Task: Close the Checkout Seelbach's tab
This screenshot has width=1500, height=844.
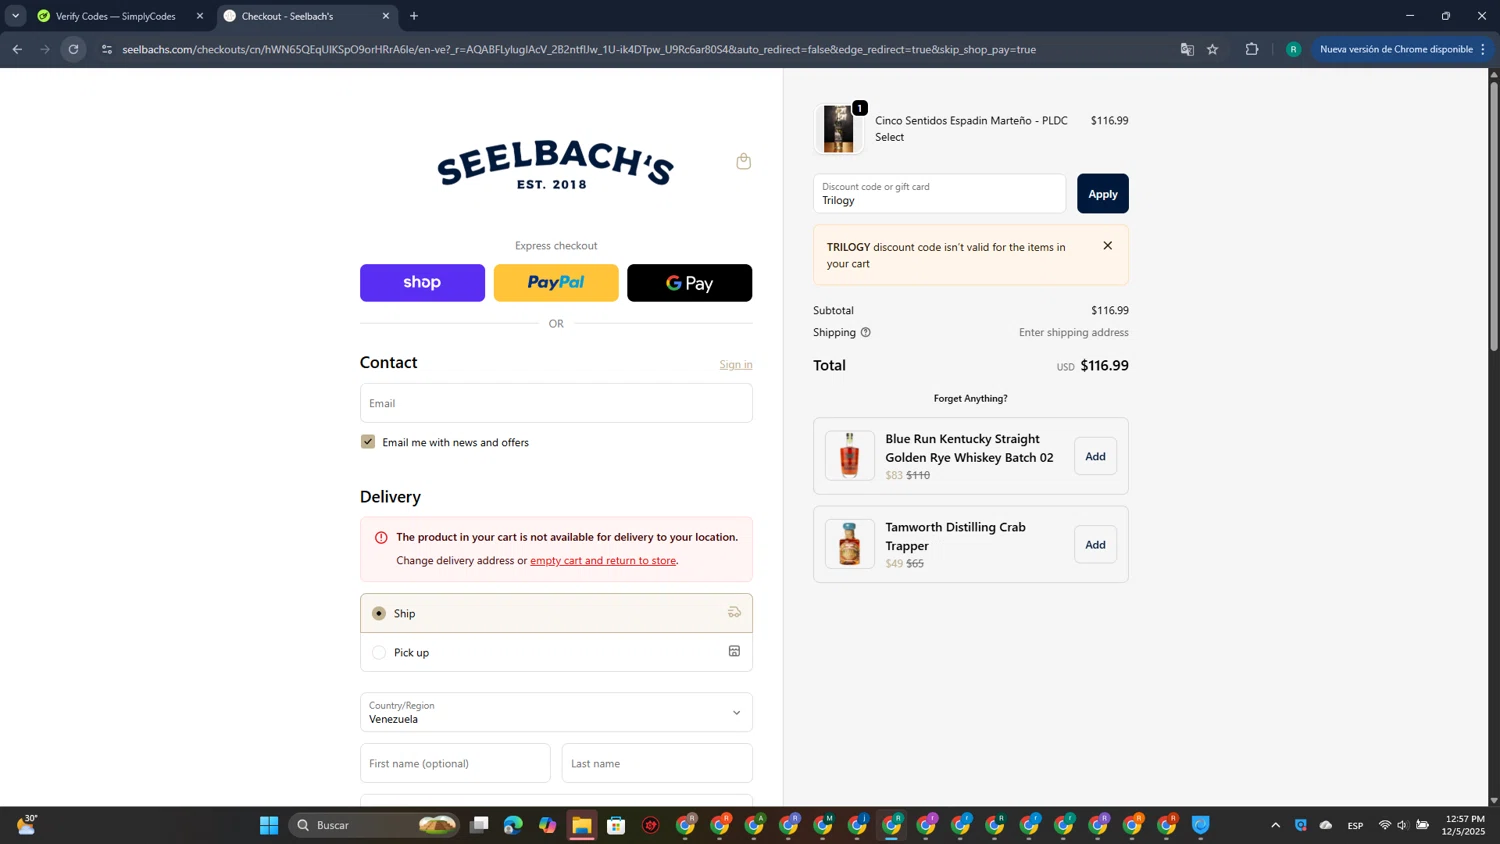Action: click(x=386, y=16)
